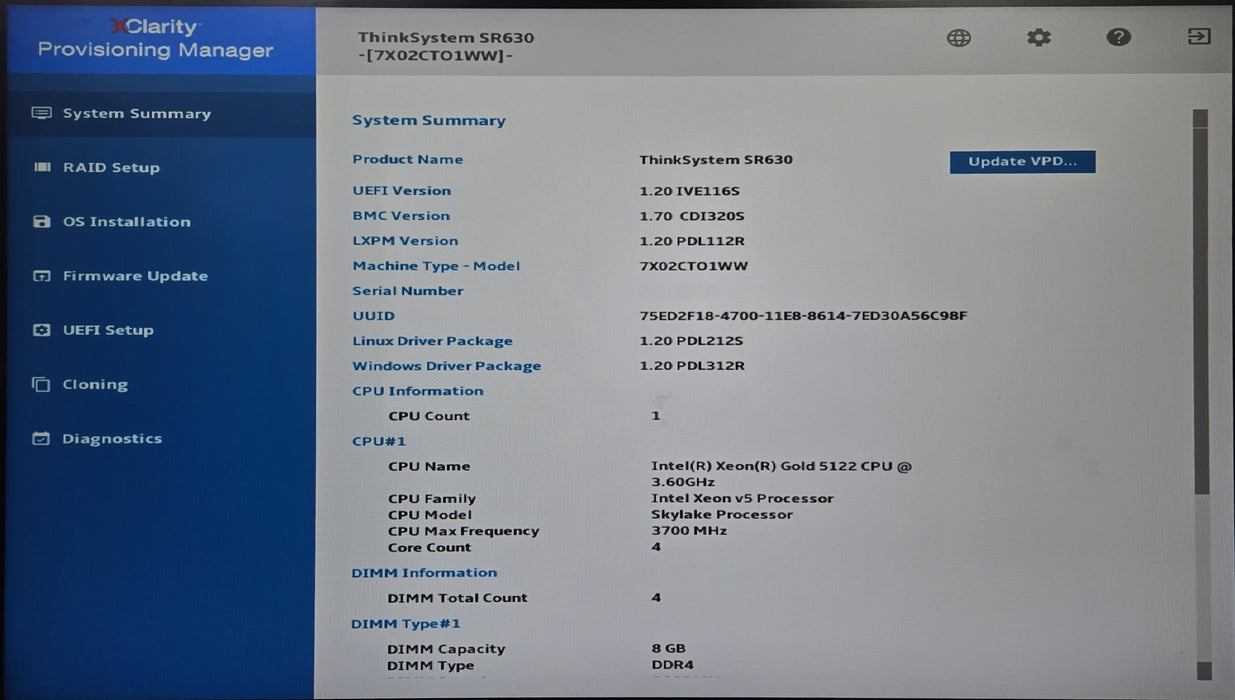Click the Update VPD... button
Viewport: 1235px width, 700px height.
pos(1022,162)
